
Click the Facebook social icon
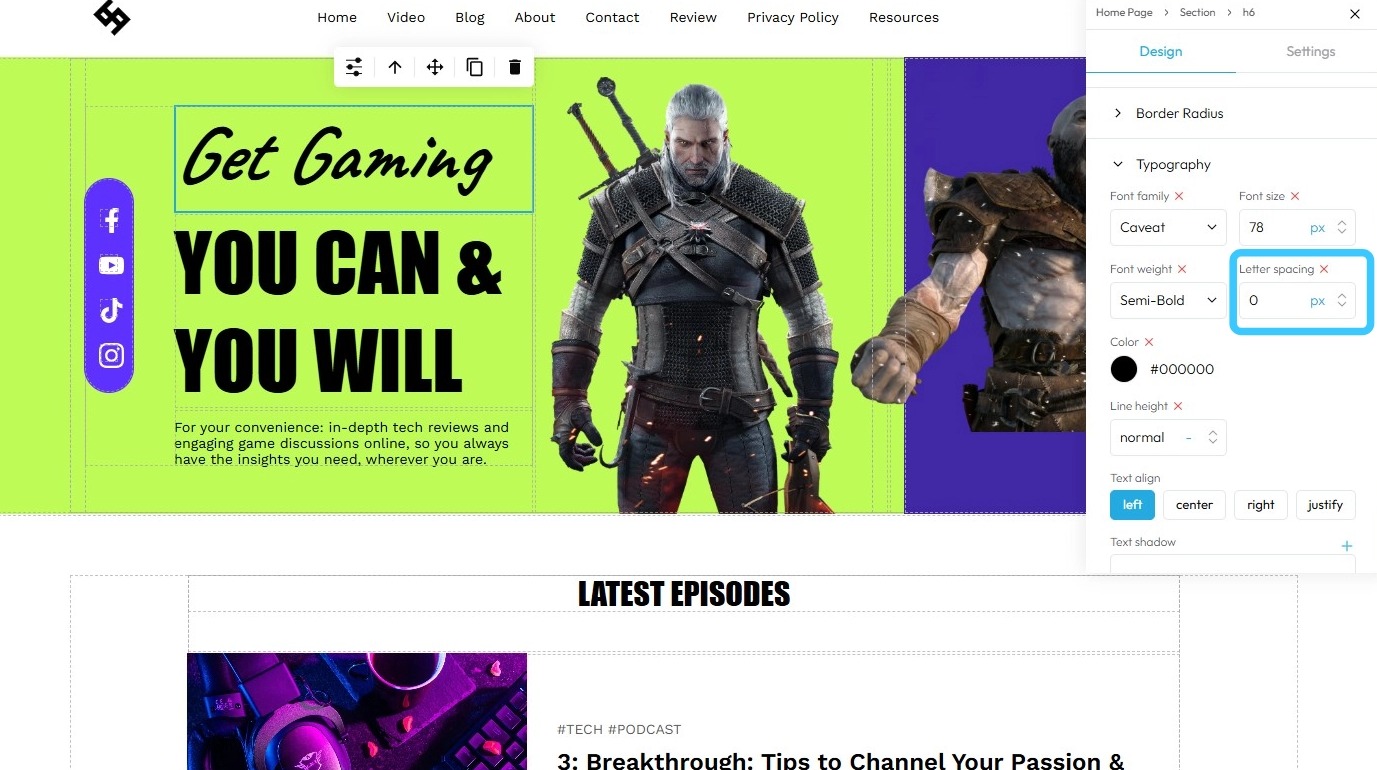111,220
